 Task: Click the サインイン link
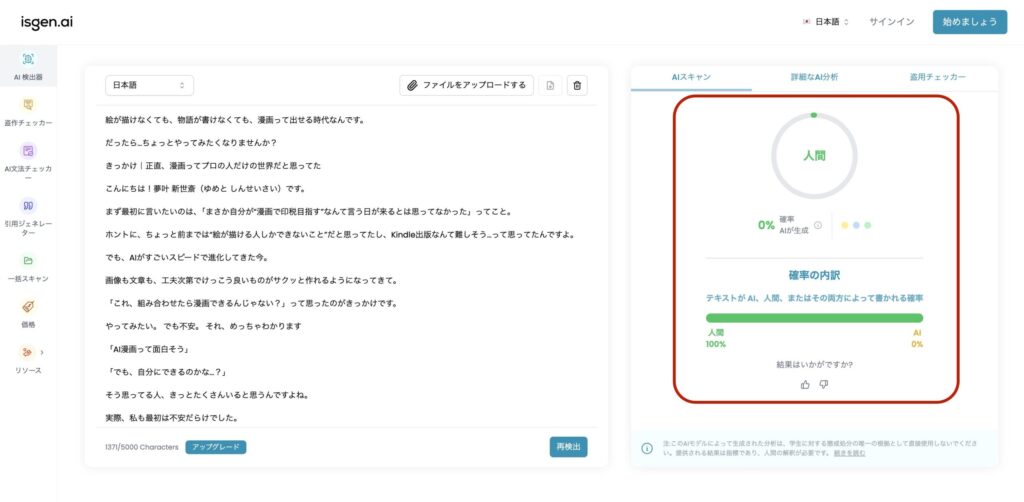[x=891, y=22]
